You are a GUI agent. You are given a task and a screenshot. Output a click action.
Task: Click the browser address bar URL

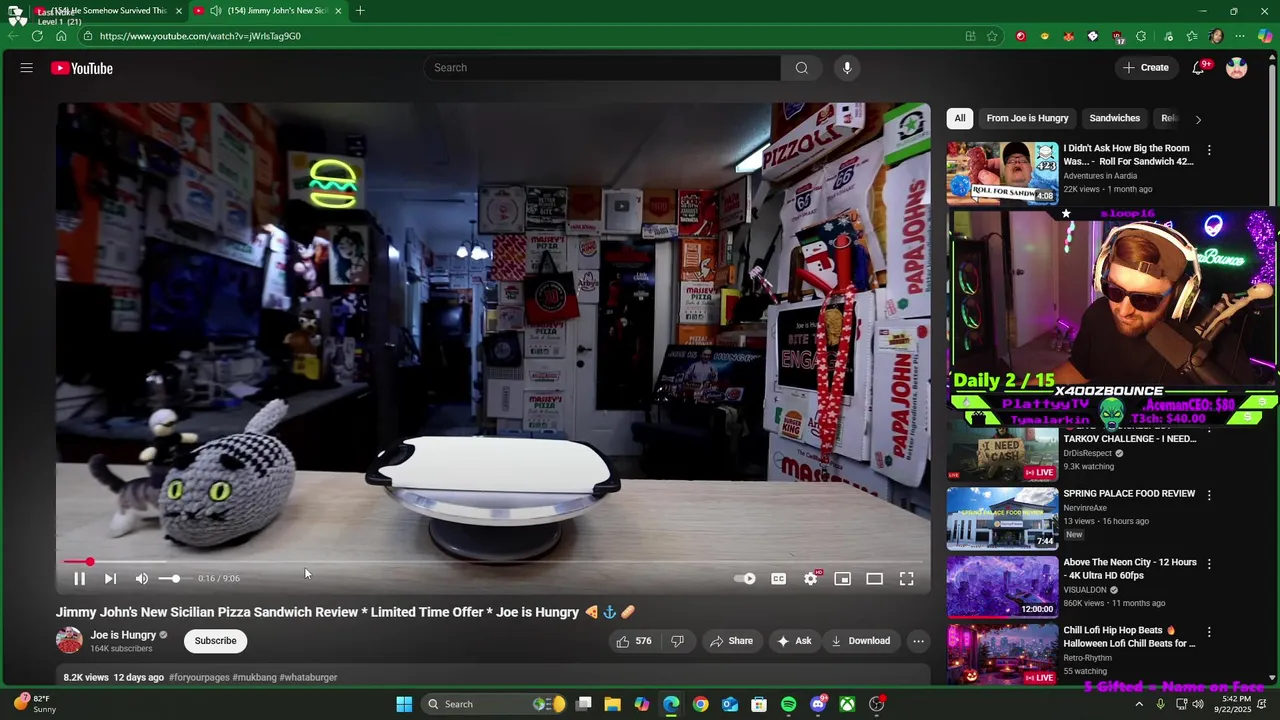[200, 36]
